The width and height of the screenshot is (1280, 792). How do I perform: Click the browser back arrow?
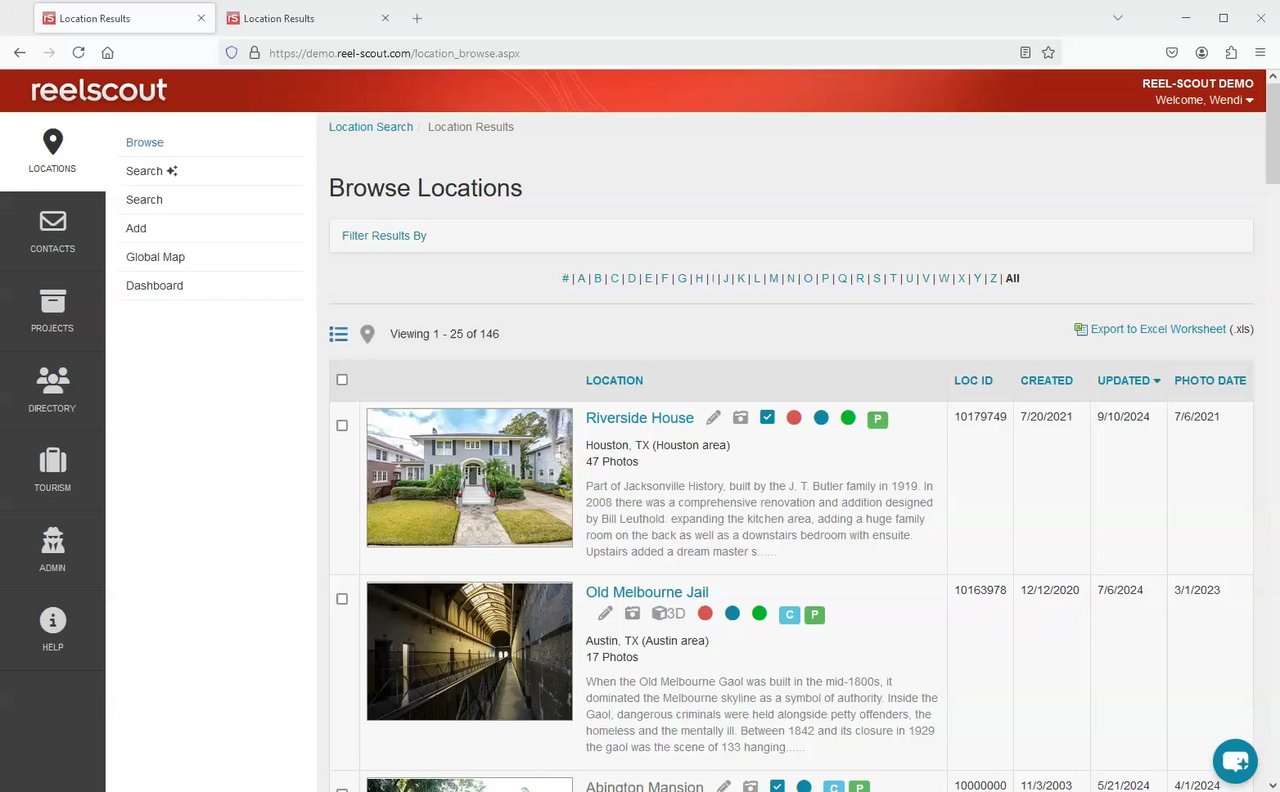[x=20, y=53]
